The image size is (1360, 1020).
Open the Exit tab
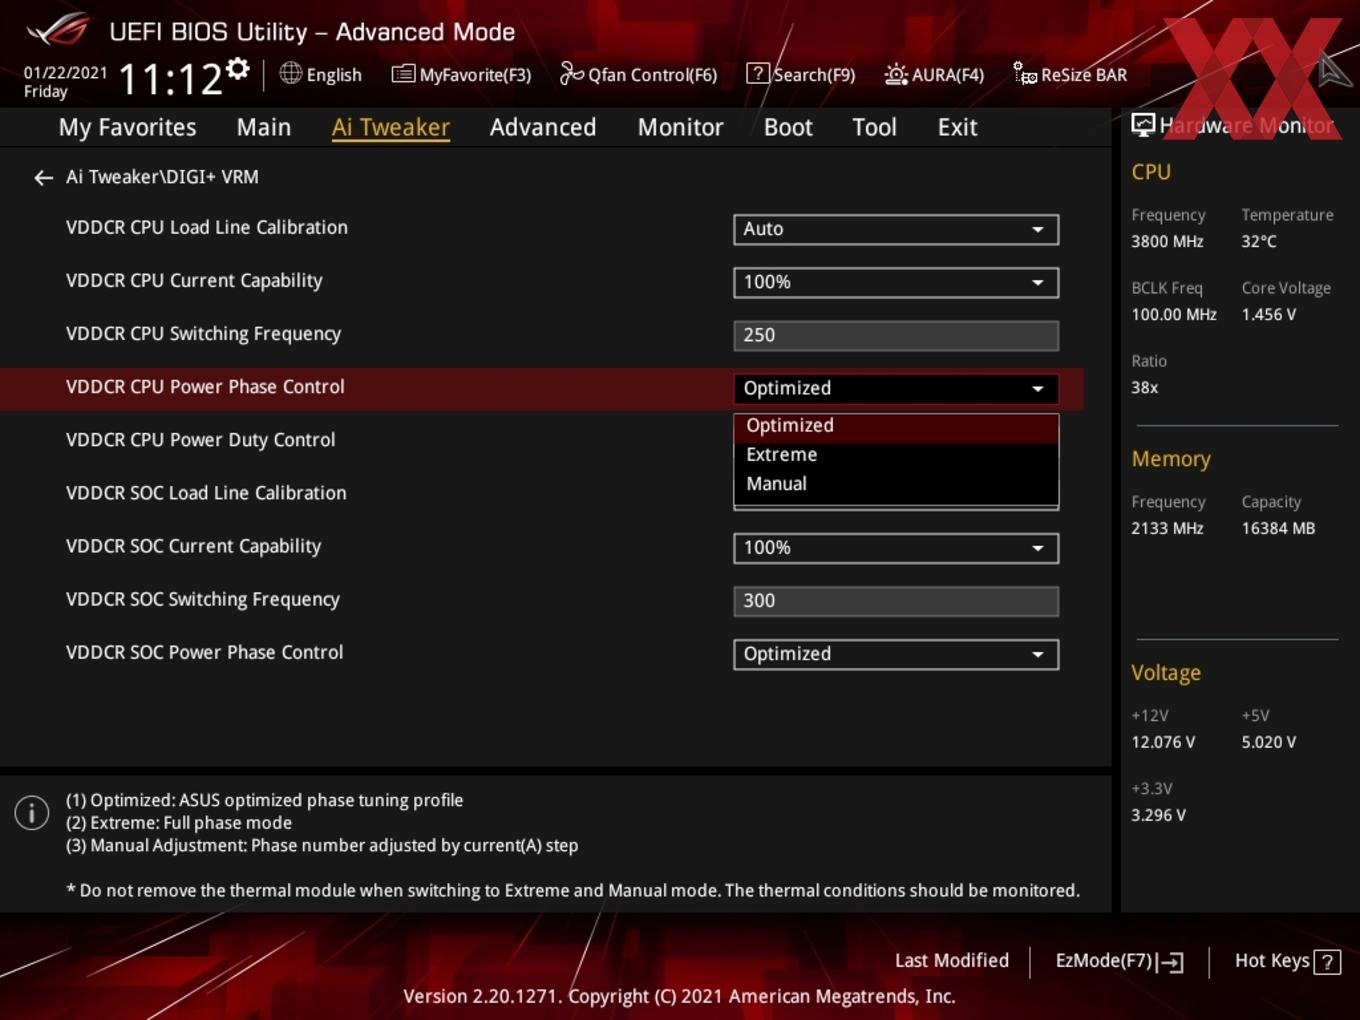[x=957, y=127]
